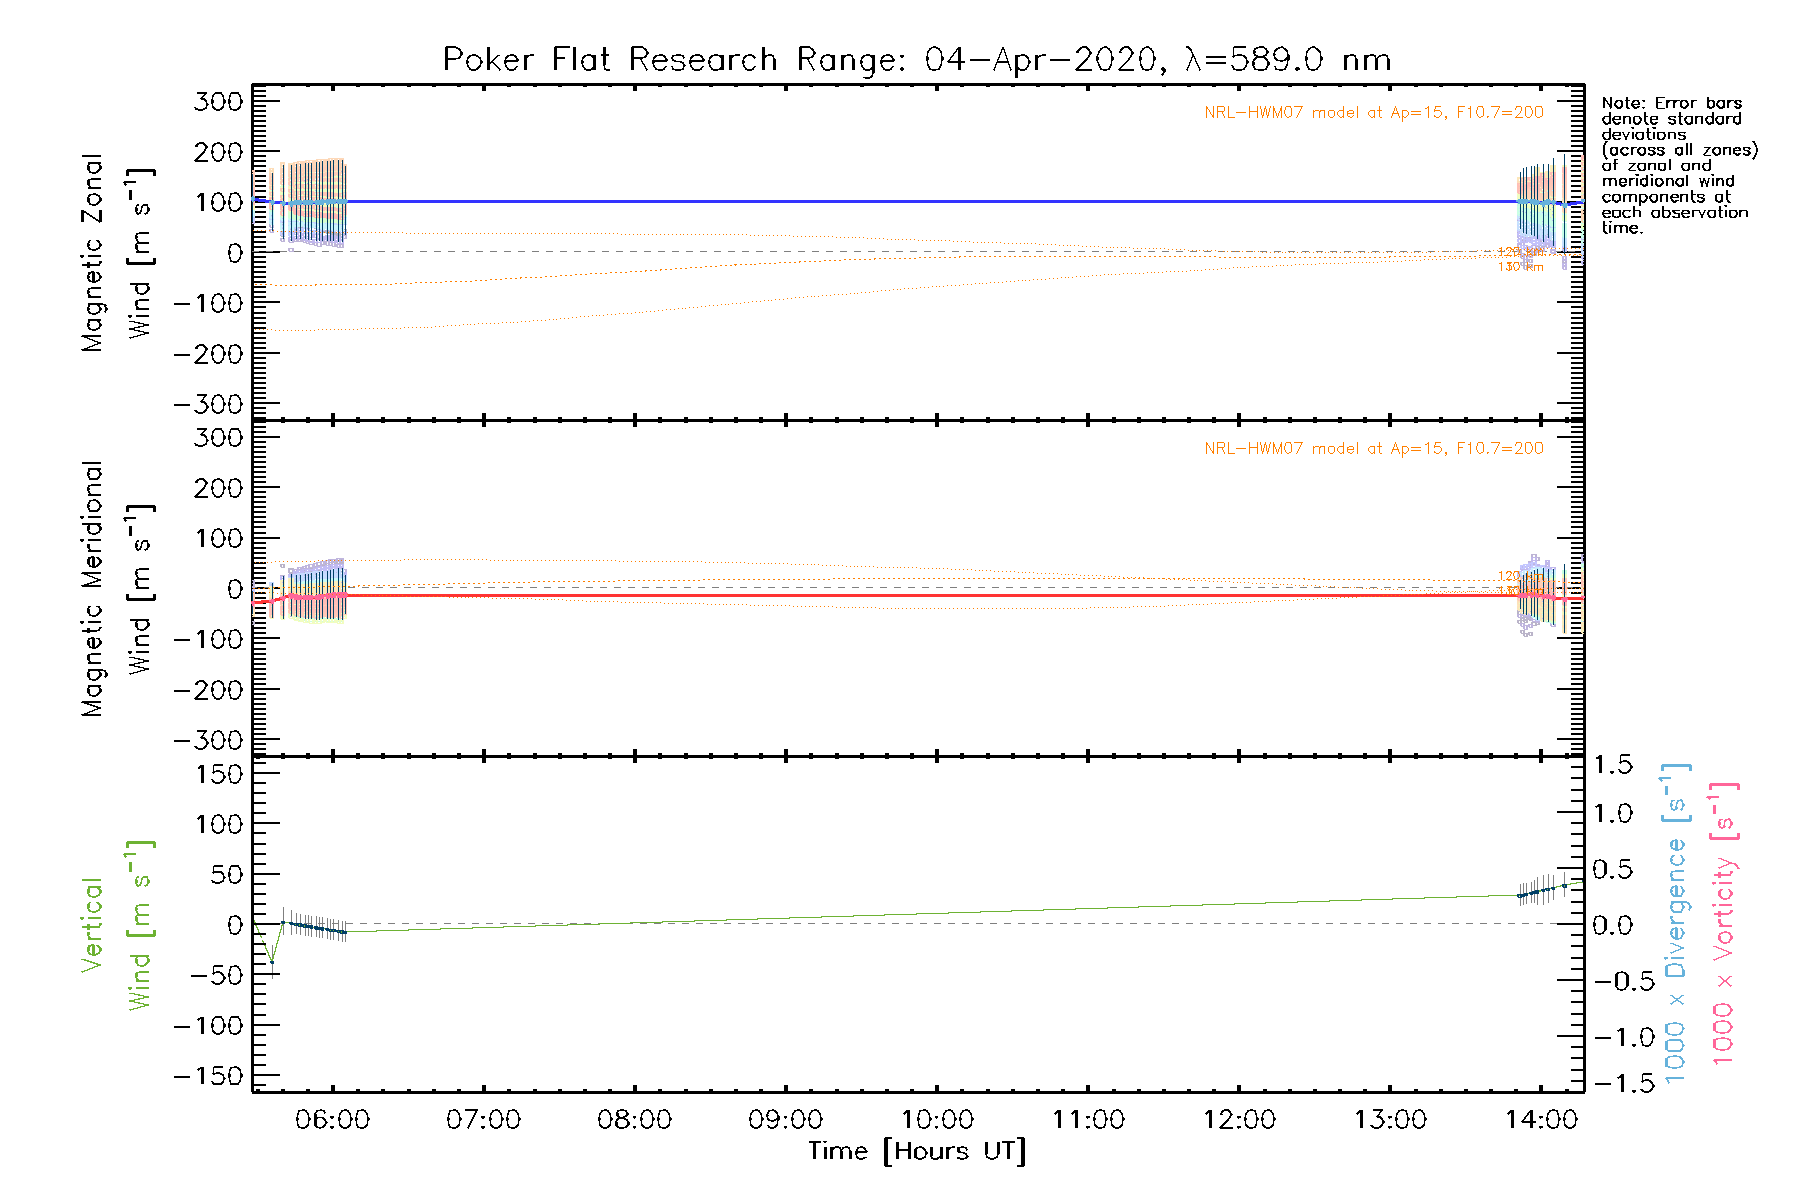Click the blue zonal wind mean line
The width and height of the screenshot is (1800, 1200).
pos(920,201)
